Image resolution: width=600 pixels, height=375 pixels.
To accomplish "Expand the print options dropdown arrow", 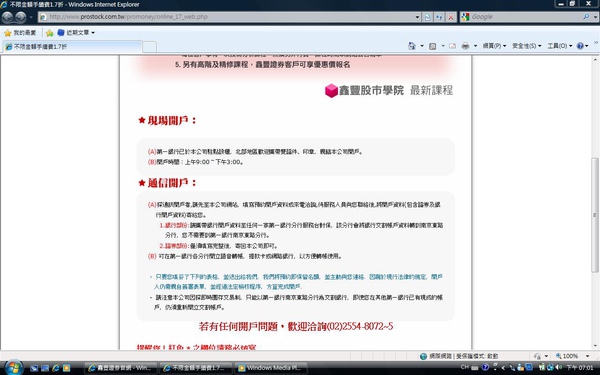I will [x=475, y=46].
